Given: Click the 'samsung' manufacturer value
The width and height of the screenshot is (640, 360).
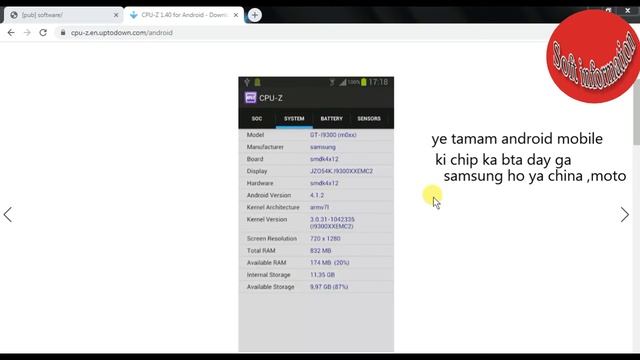Looking at the screenshot, I should pos(323,147).
